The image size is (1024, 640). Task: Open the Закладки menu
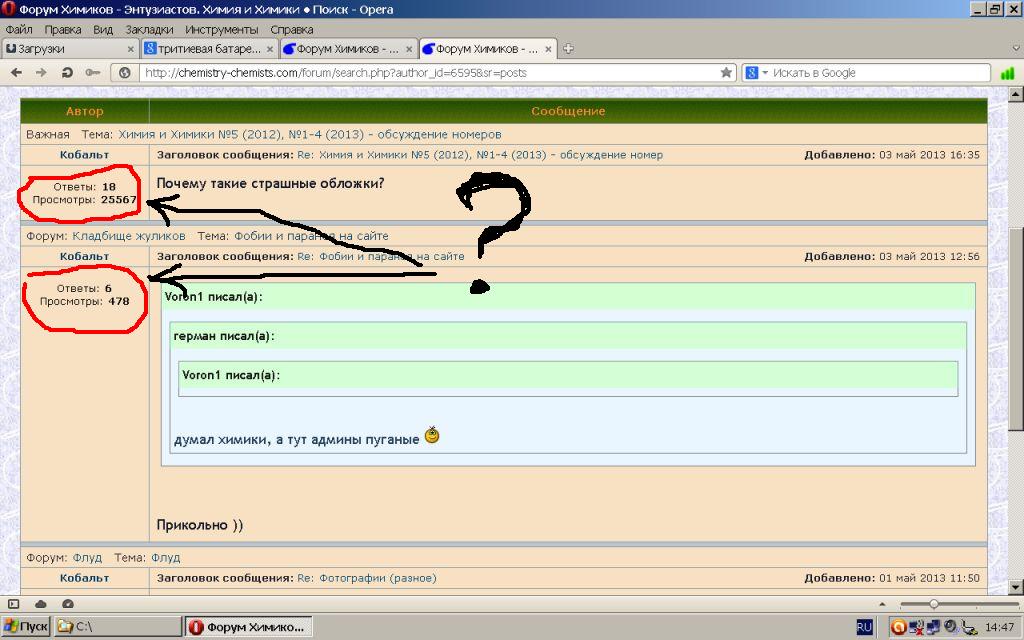click(x=142, y=30)
